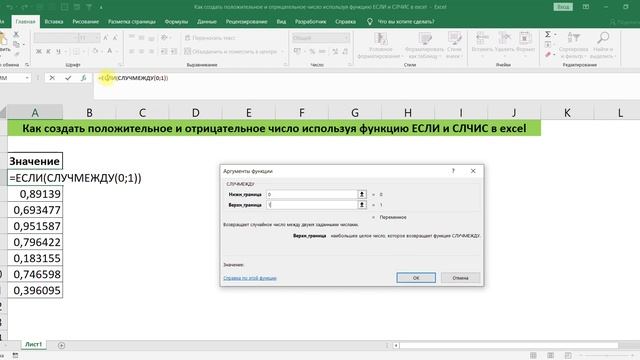
Task: Open the Число group dialog launcher
Action: (x=350, y=64)
